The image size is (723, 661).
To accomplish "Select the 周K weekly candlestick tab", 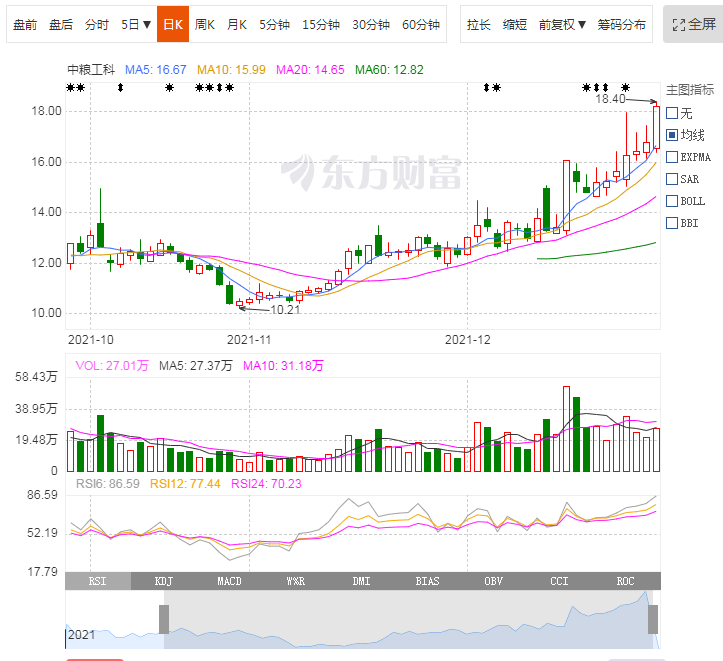I will click(x=204, y=24).
